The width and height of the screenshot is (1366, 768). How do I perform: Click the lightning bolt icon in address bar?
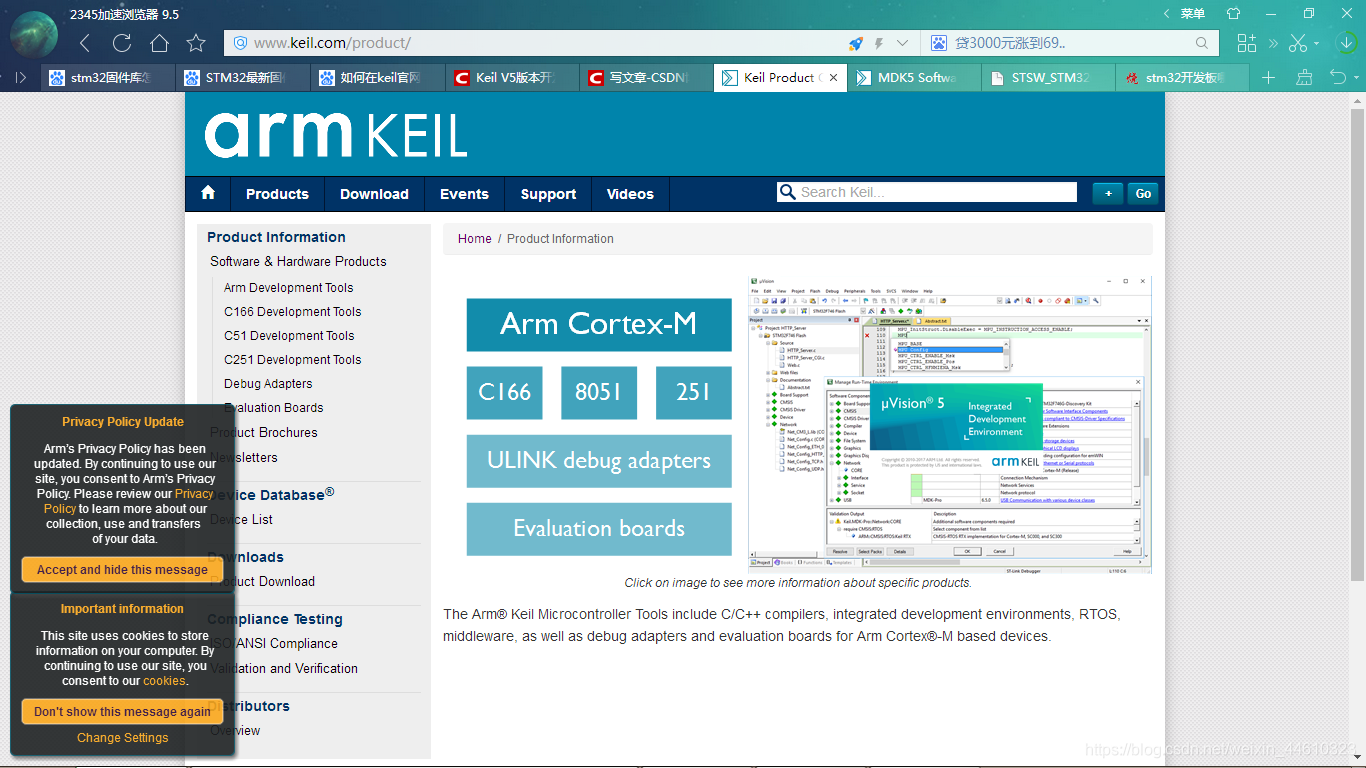point(879,43)
